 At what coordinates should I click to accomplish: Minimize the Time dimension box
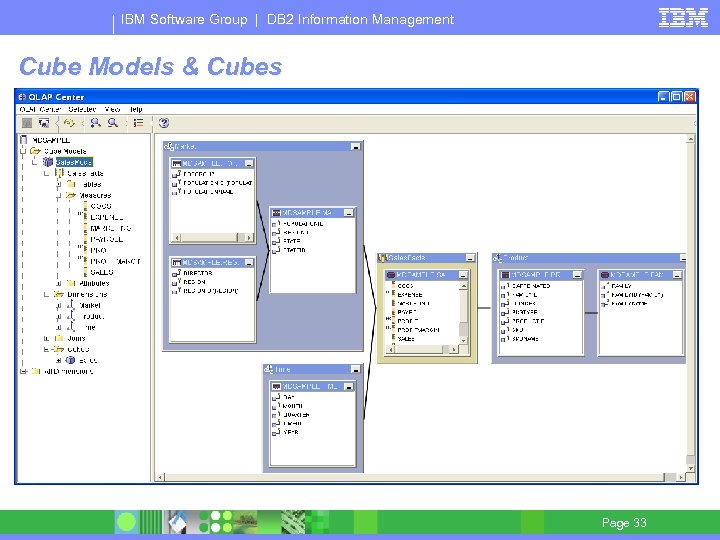(x=355, y=369)
